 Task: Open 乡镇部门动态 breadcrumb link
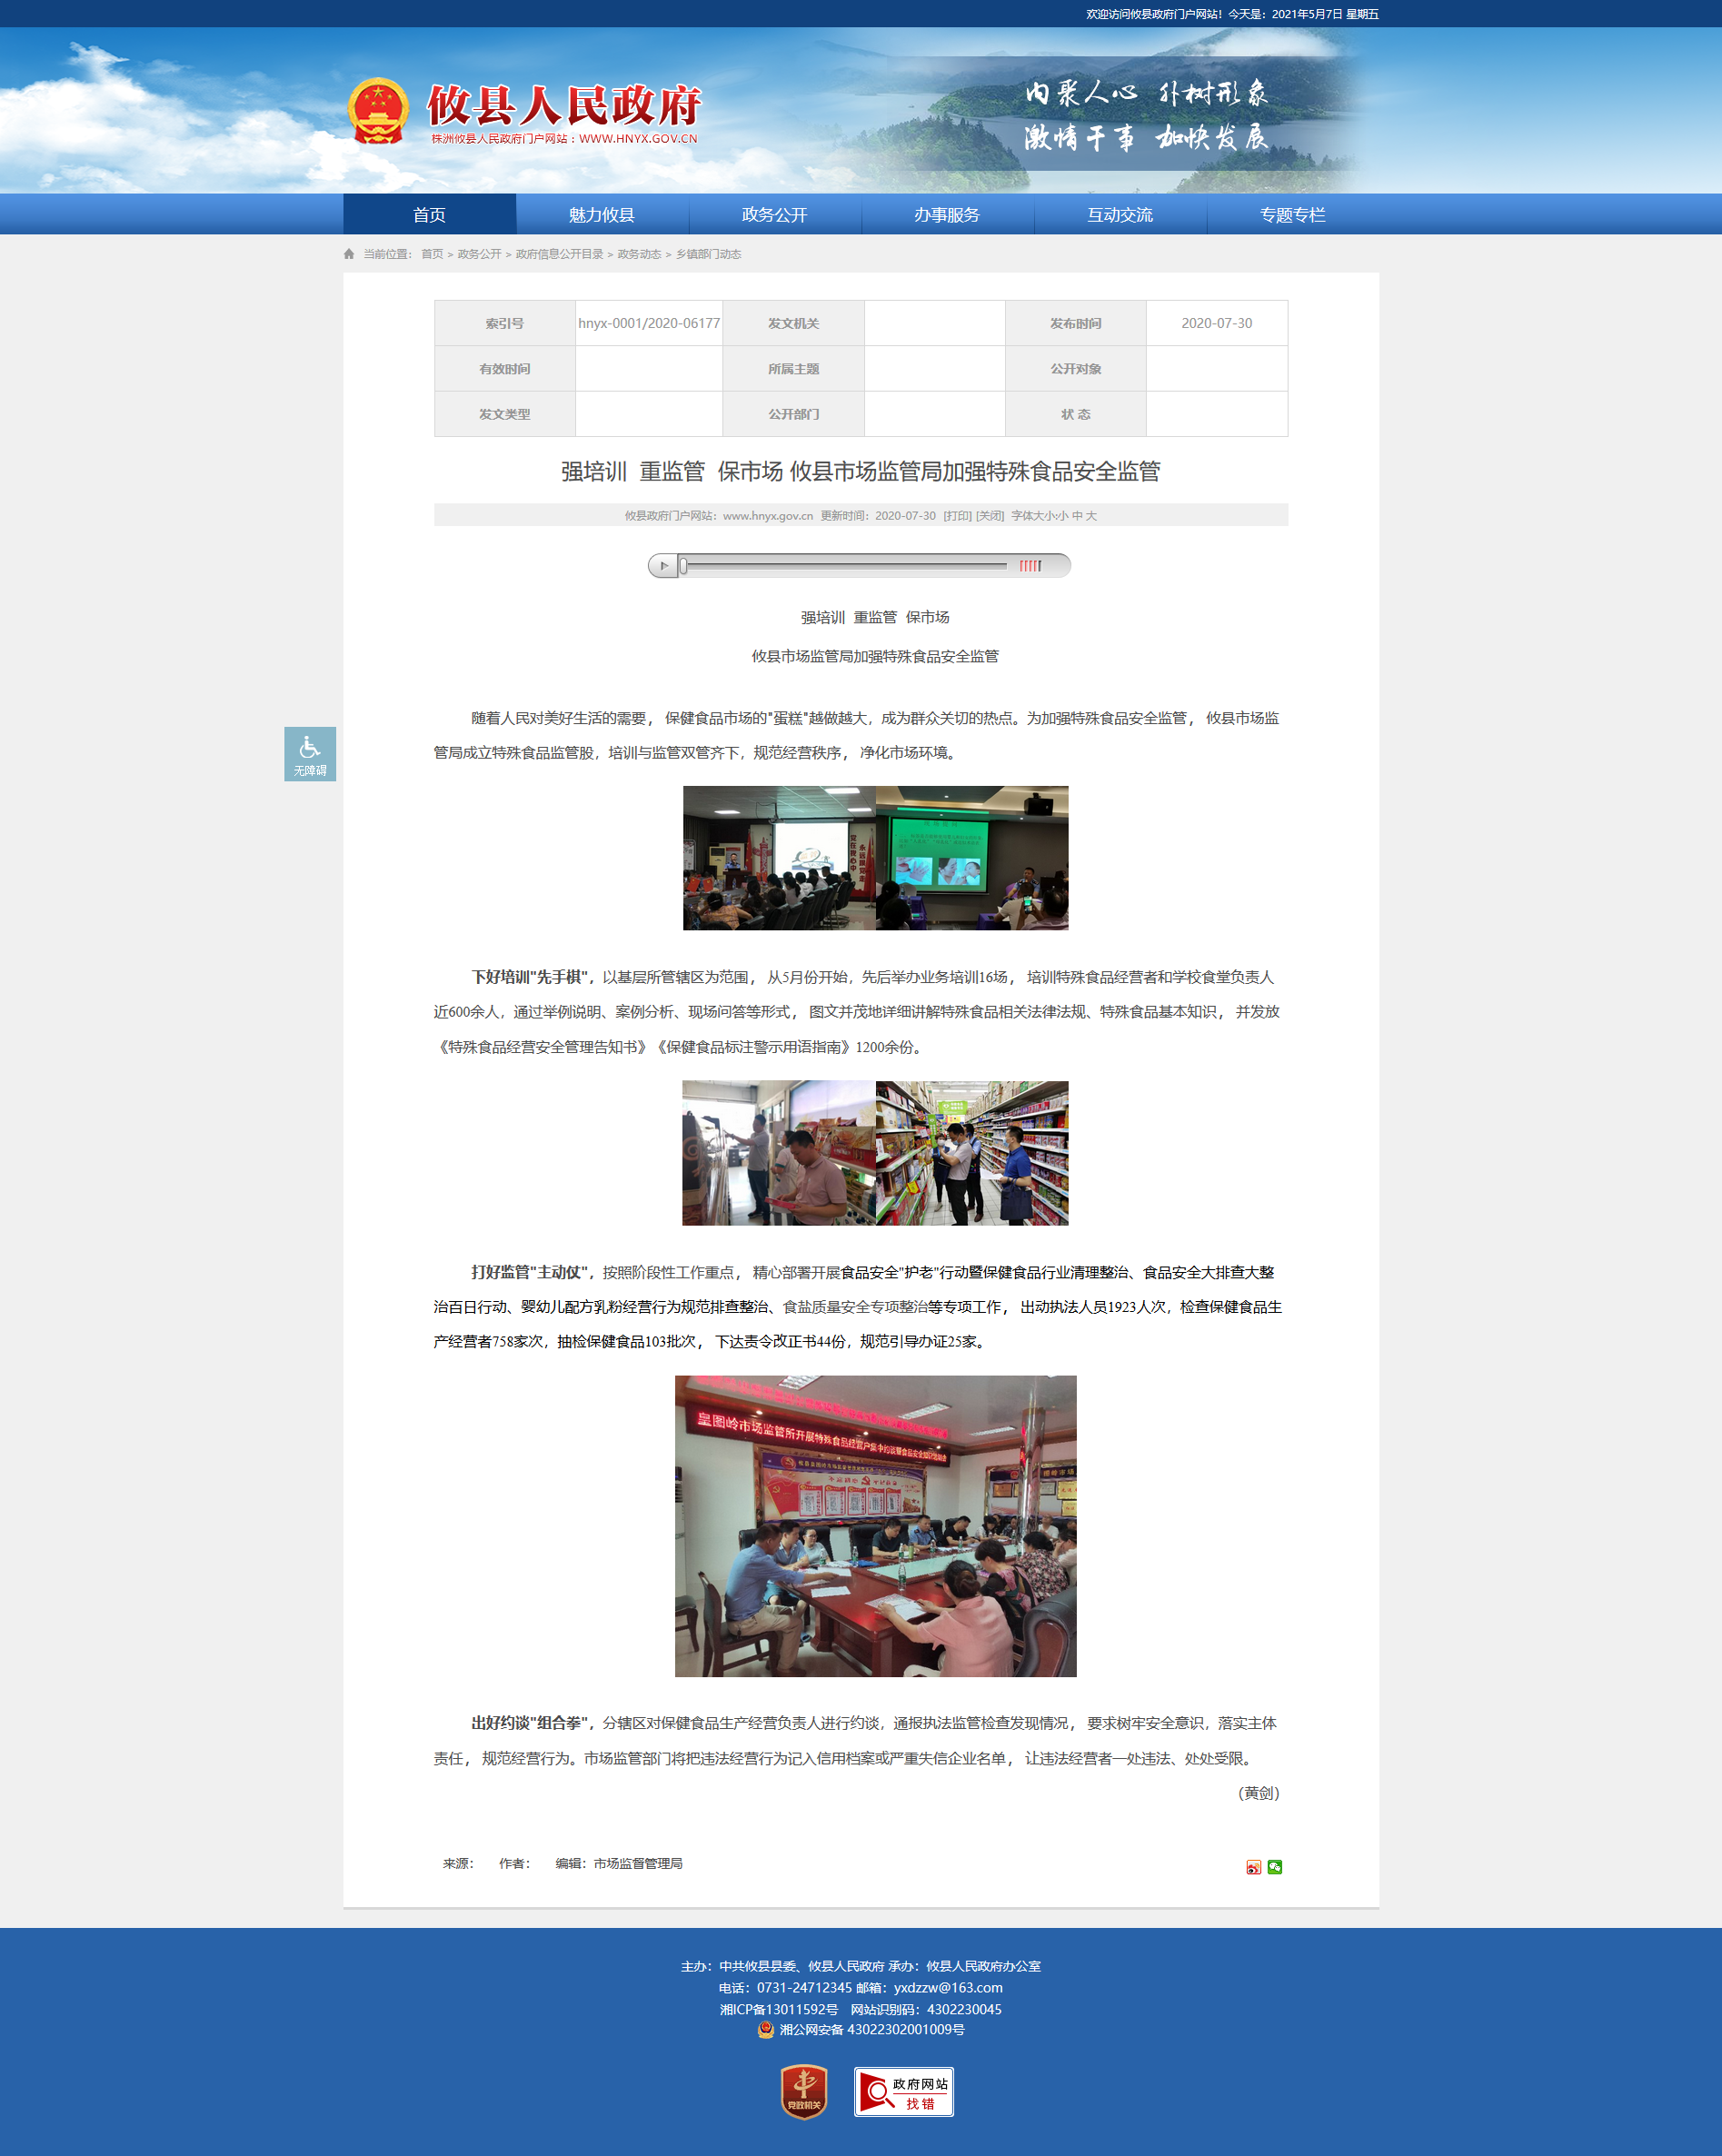708,254
